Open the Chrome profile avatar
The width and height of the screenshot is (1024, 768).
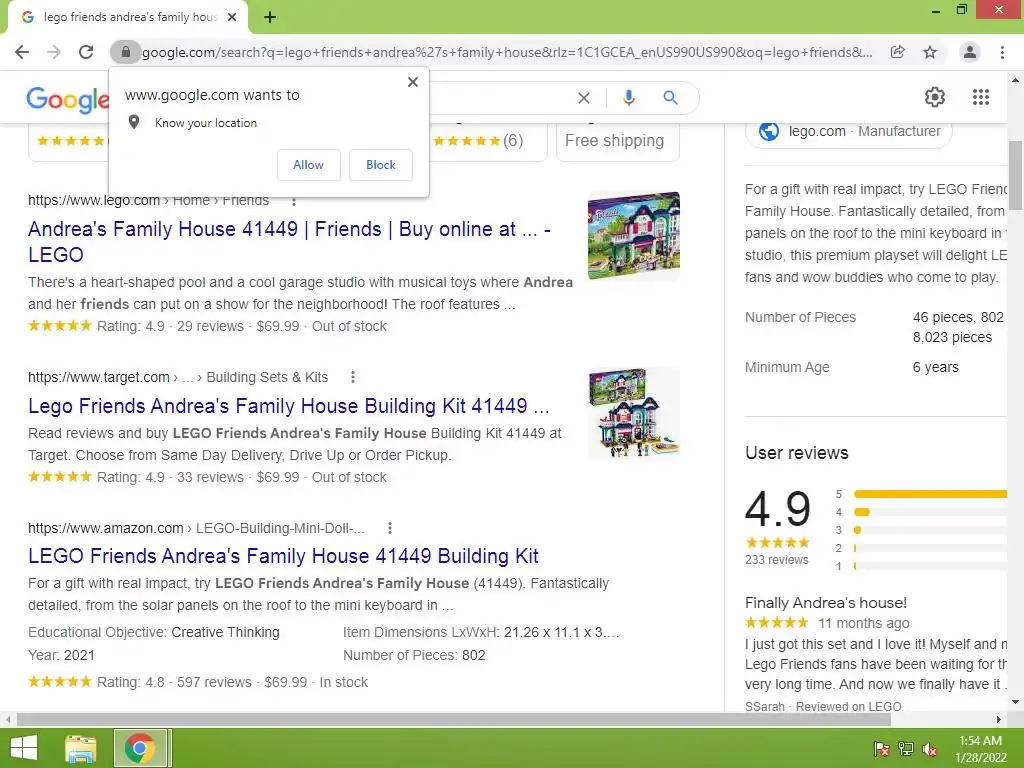point(970,52)
